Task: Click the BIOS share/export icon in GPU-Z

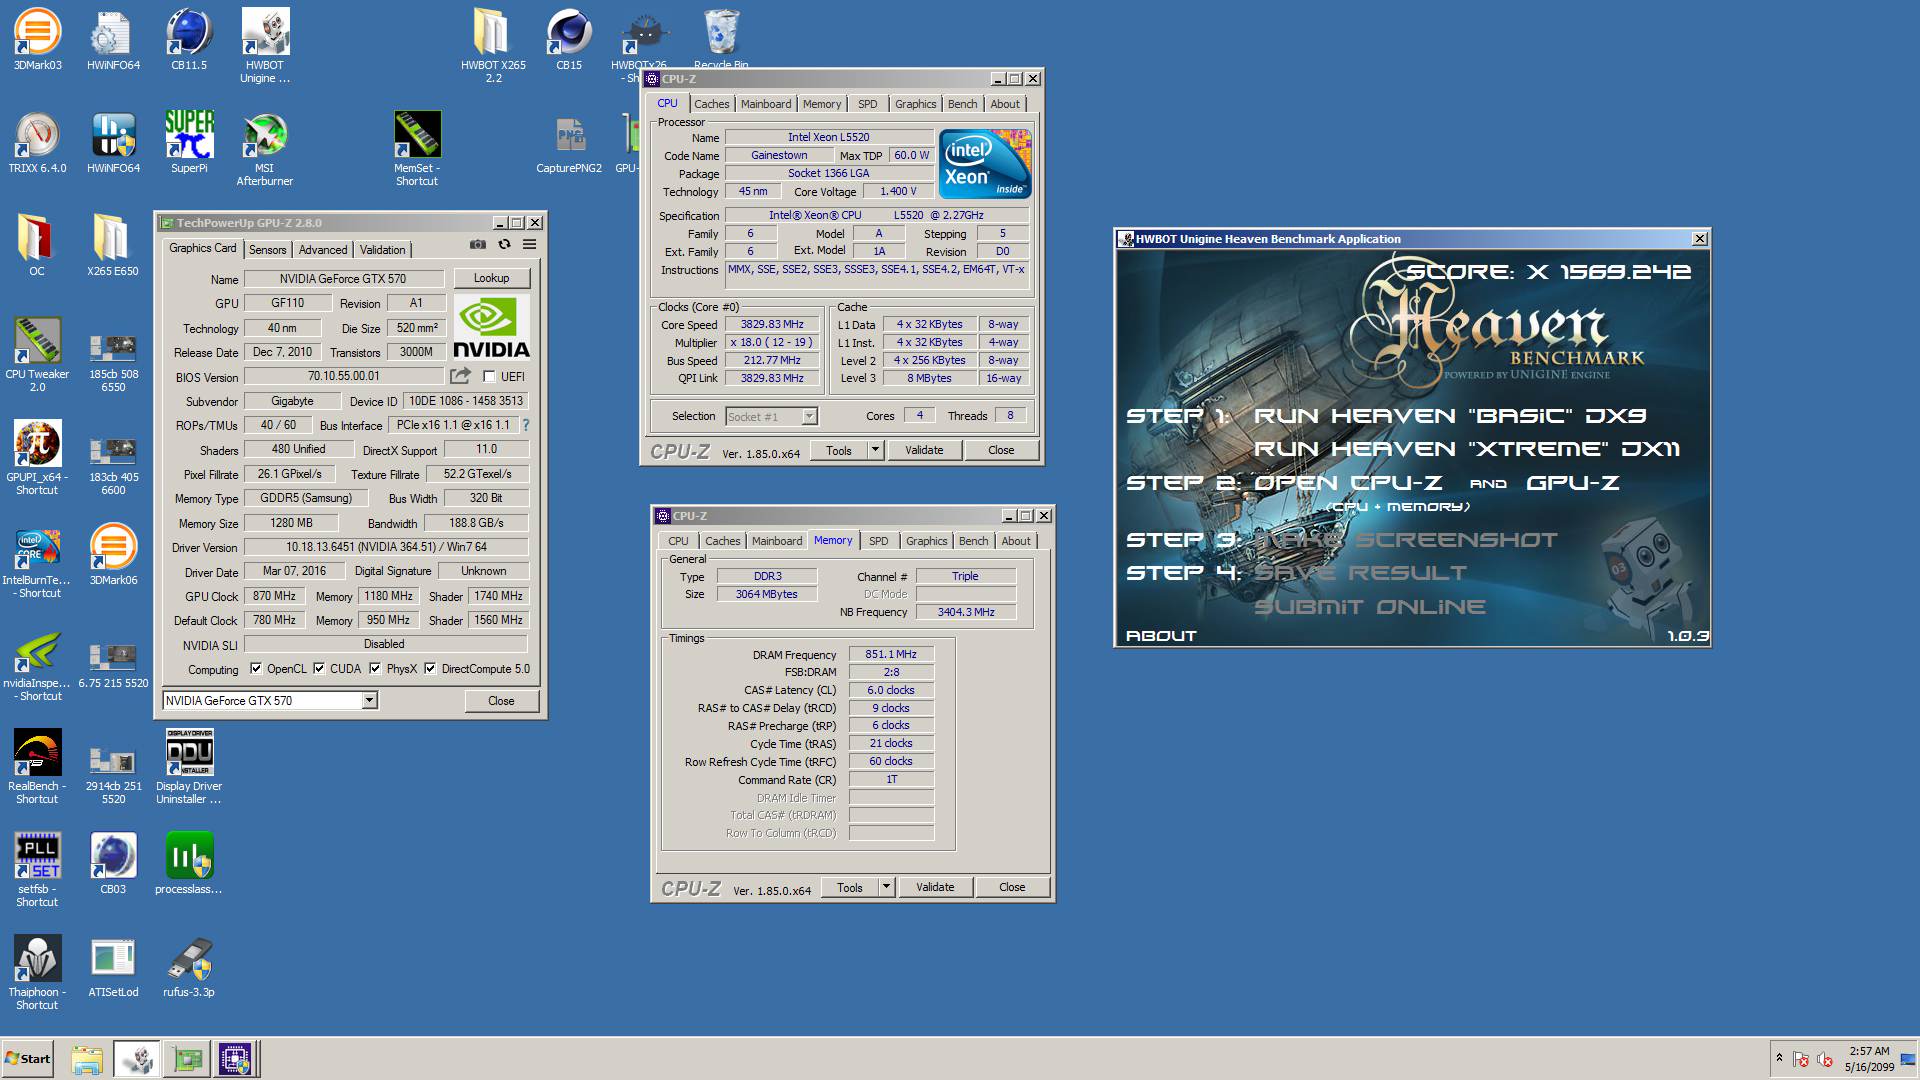Action: tap(460, 376)
